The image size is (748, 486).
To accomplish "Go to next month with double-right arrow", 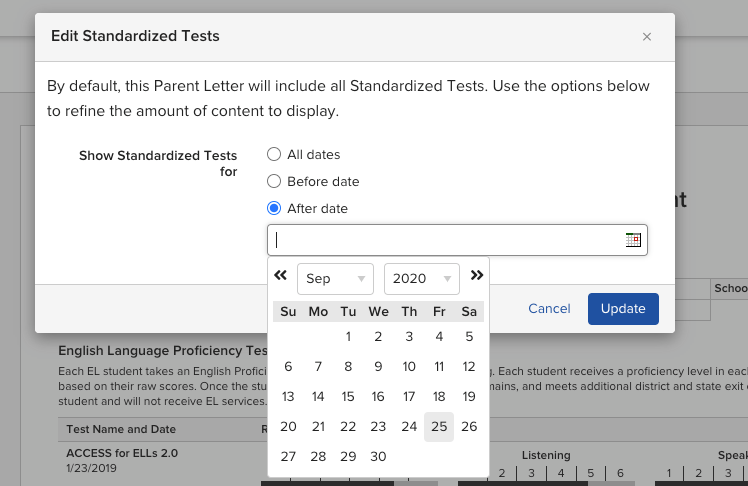I will [477, 275].
